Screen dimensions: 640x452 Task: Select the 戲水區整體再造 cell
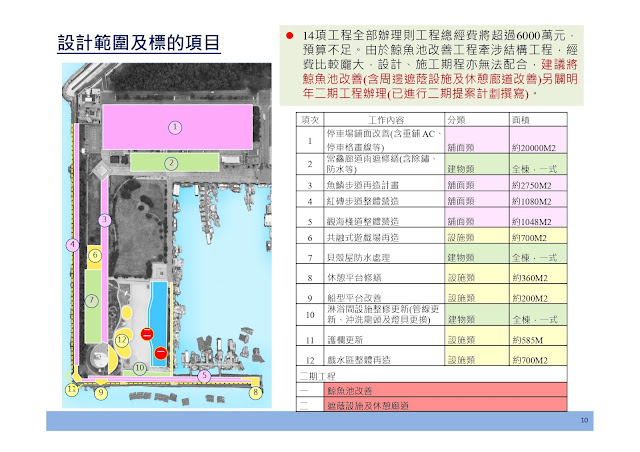pos(384,356)
